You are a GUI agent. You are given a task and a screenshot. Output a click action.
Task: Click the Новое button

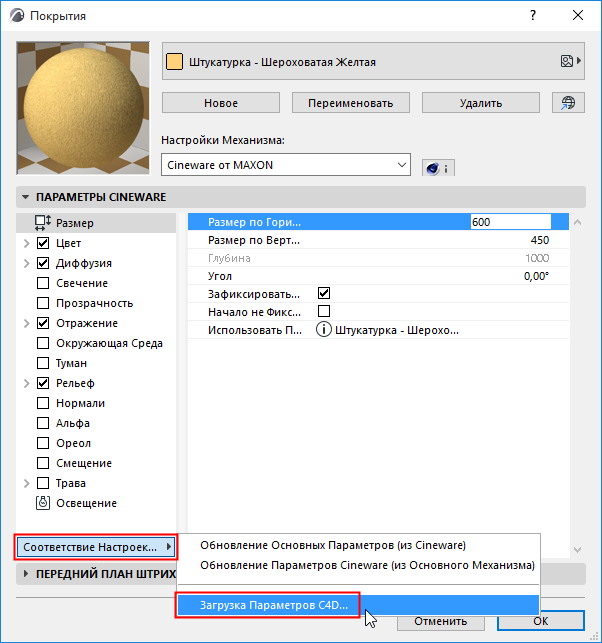point(221,103)
